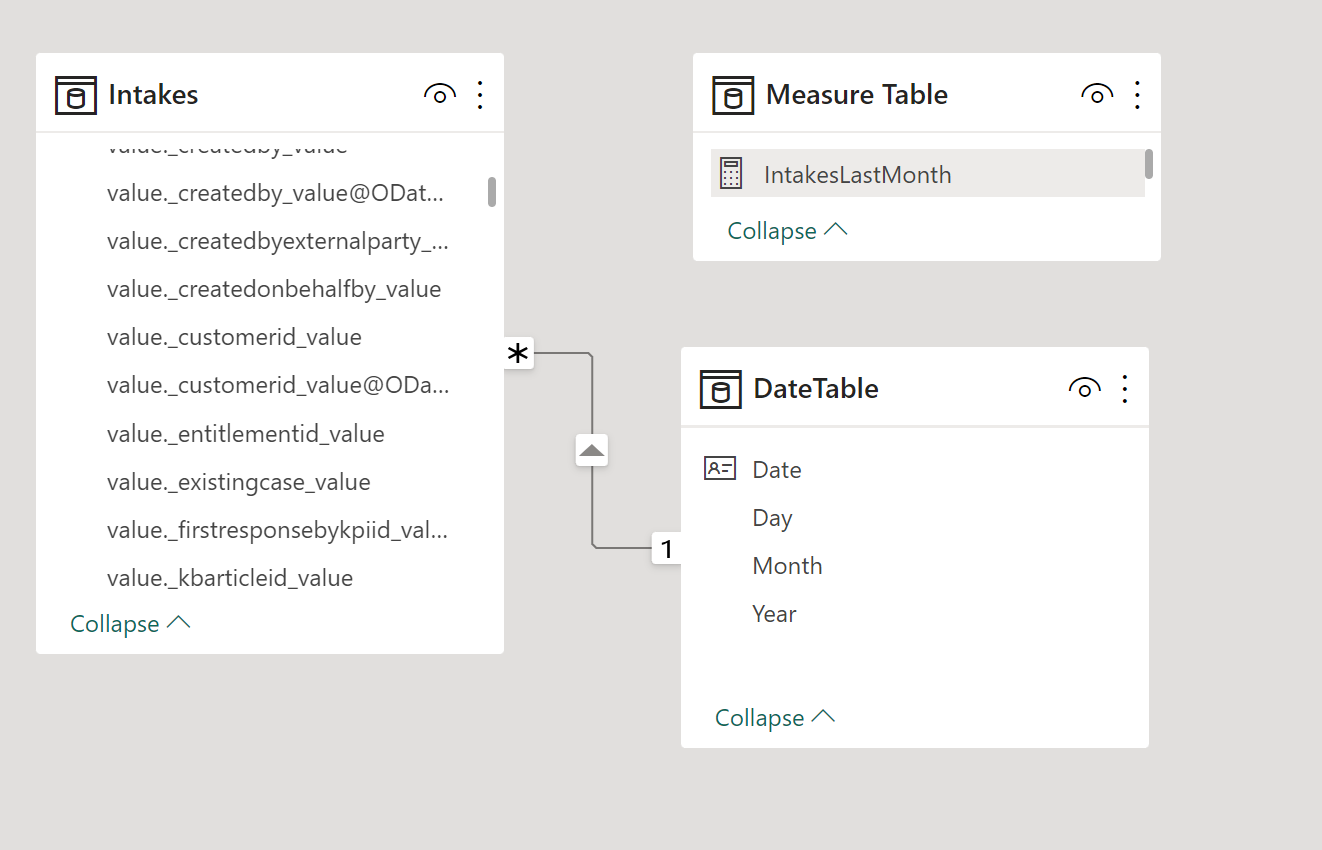Toggle DateTable visibility eye icon
The height and width of the screenshot is (850, 1322).
(1085, 389)
